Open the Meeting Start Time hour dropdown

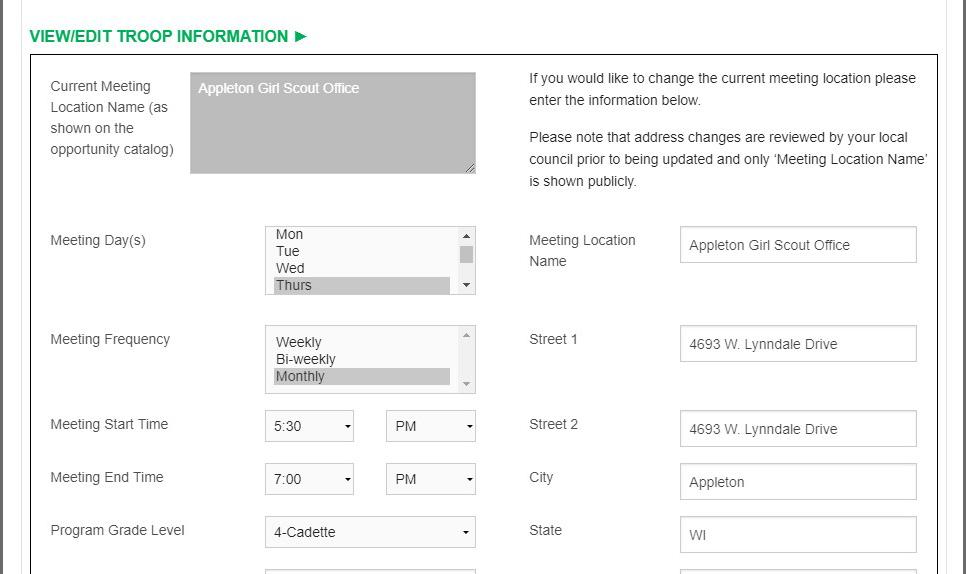coord(309,426)
